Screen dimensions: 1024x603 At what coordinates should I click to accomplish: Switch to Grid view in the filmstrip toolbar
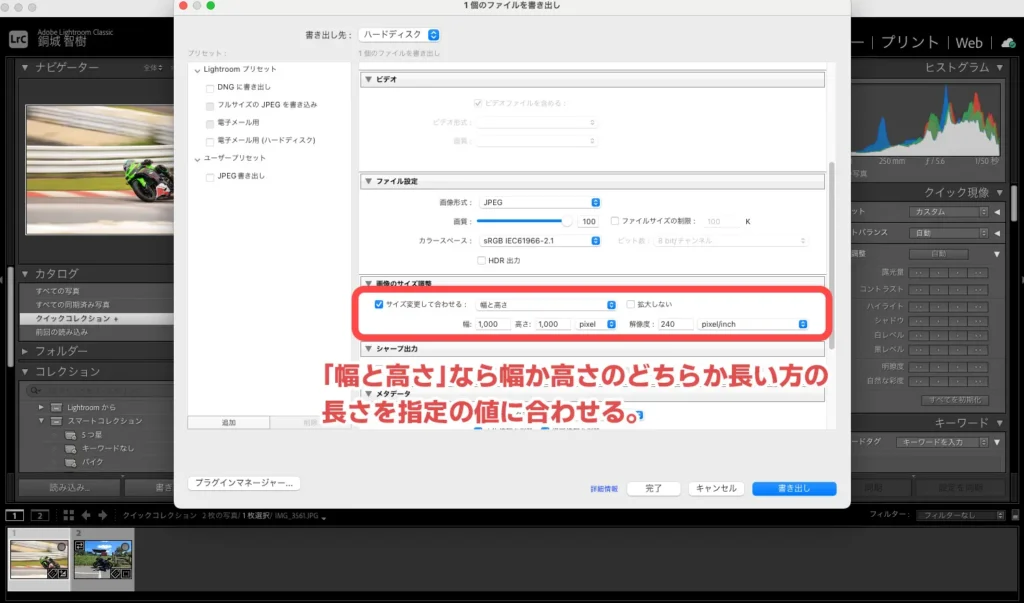(68, 514)
